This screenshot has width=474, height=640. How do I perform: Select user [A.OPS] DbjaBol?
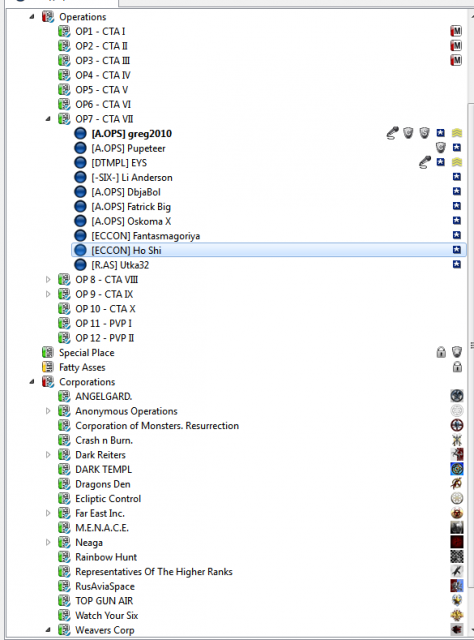tap(126, 192)
